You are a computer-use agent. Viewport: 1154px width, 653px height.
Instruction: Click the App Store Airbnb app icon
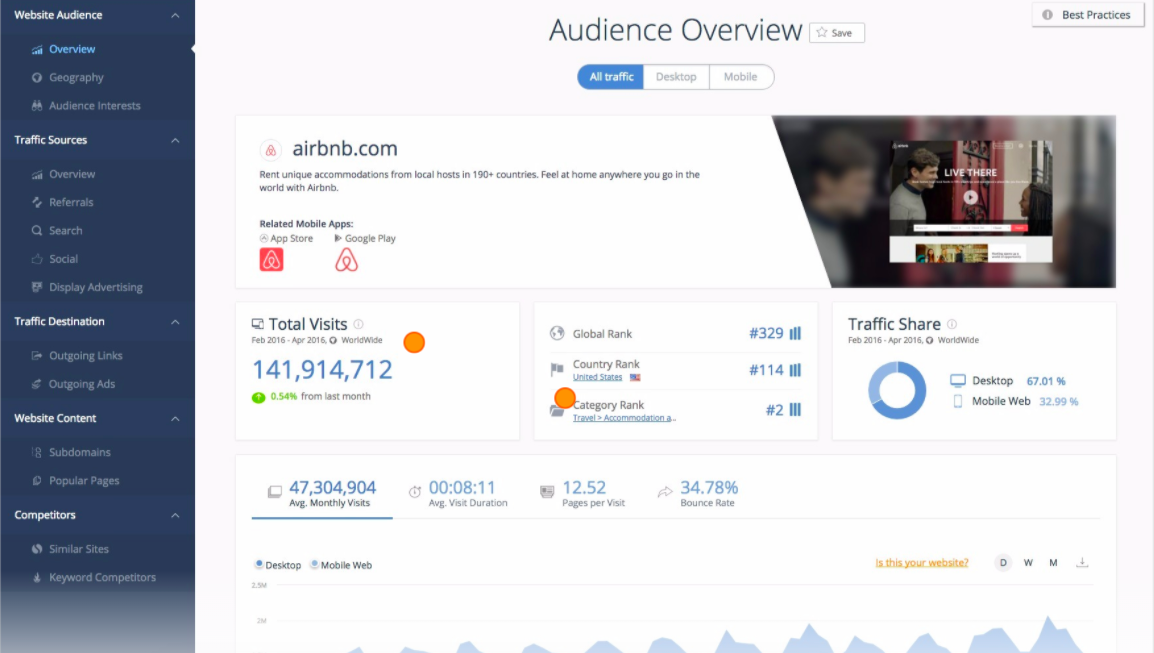272,260
